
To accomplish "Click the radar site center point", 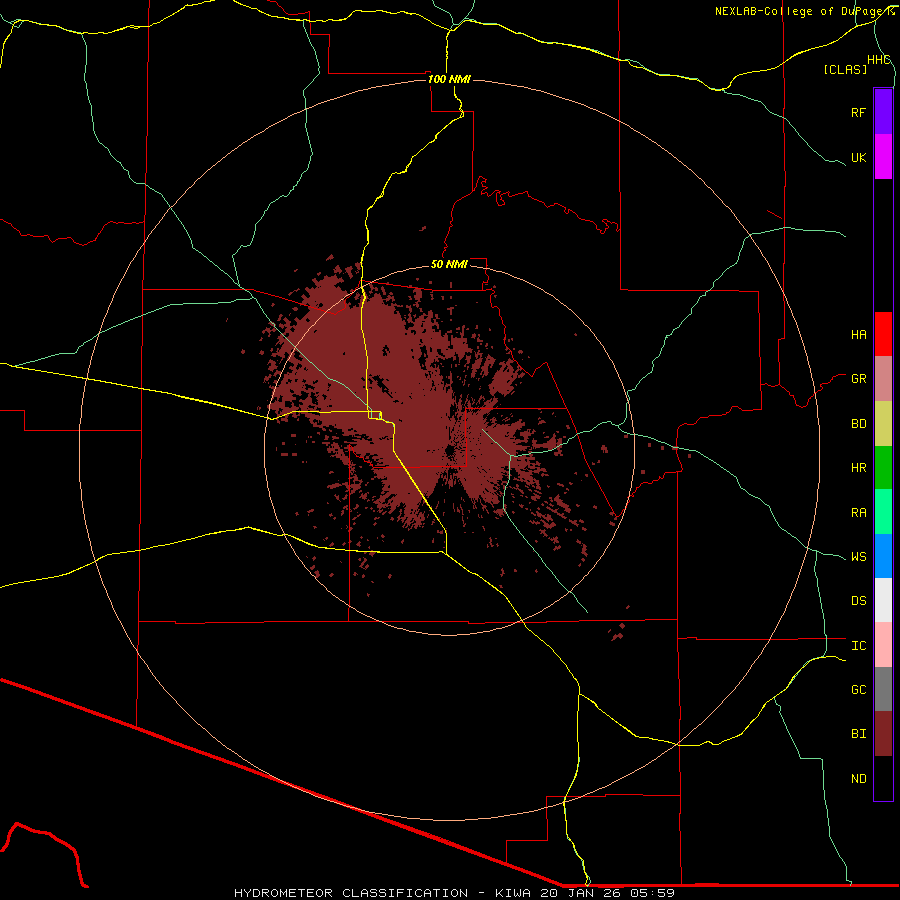I will 449,451.
